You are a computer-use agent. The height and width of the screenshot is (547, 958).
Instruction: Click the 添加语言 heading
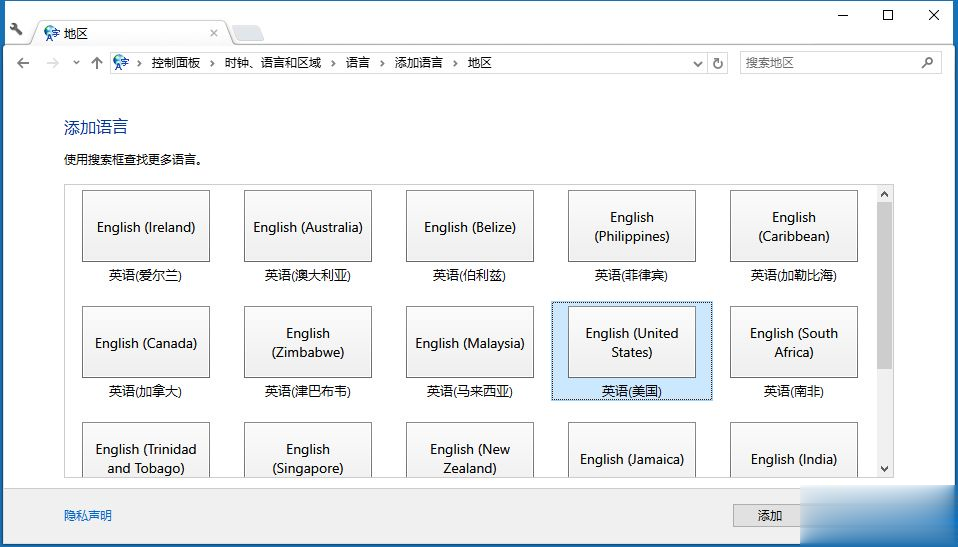(96, 127)
